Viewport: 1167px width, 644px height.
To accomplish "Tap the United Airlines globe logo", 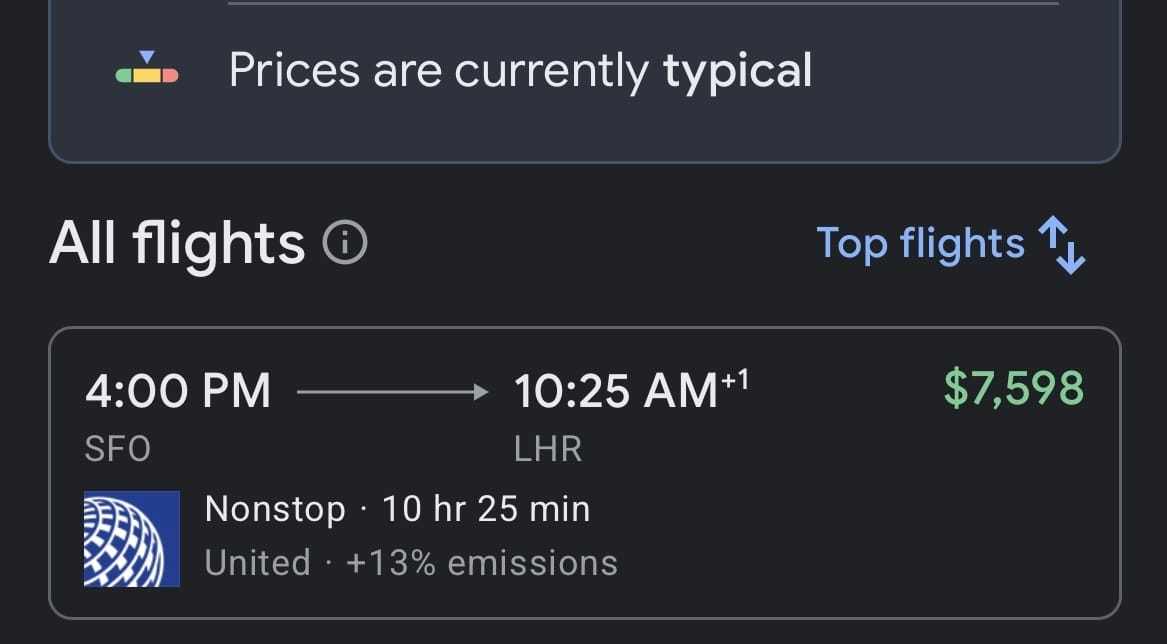I will tap(132, 538).
